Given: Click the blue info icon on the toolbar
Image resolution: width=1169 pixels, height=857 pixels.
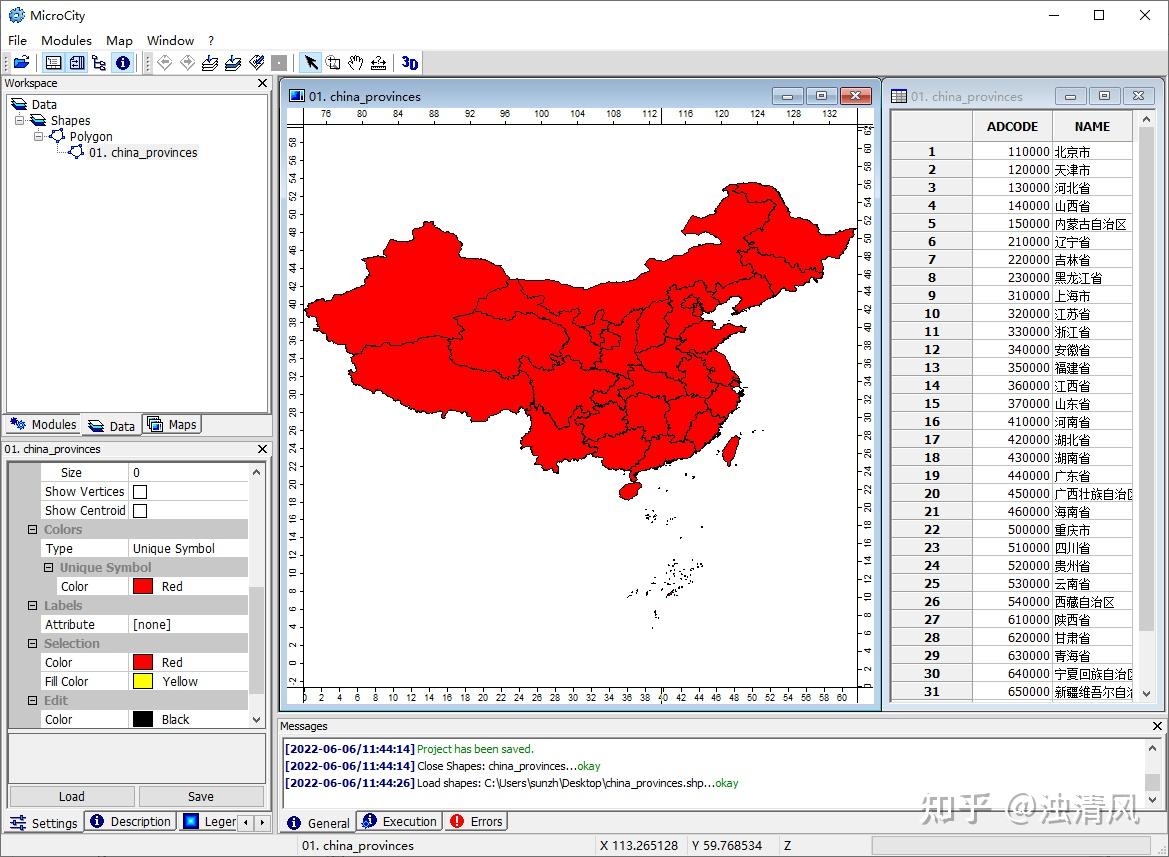Looking at the screenshot, I should click(122, 62).
